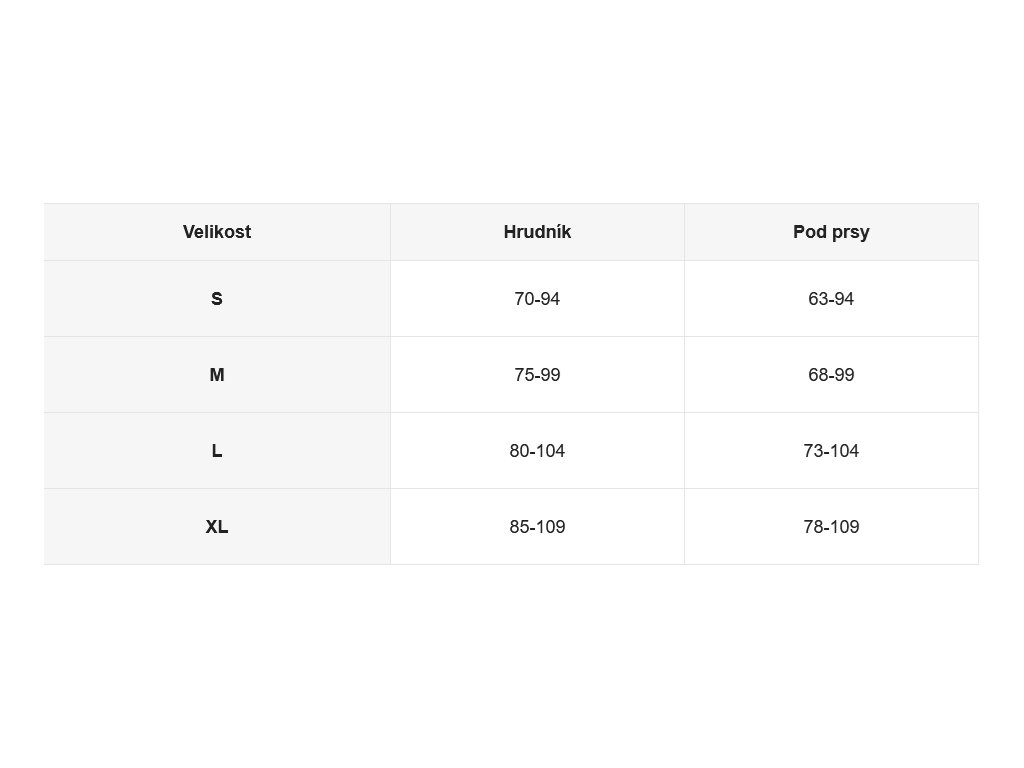The image size is (1024, 768).
Task: Select the XL size row label
Action: coord(217,526)
